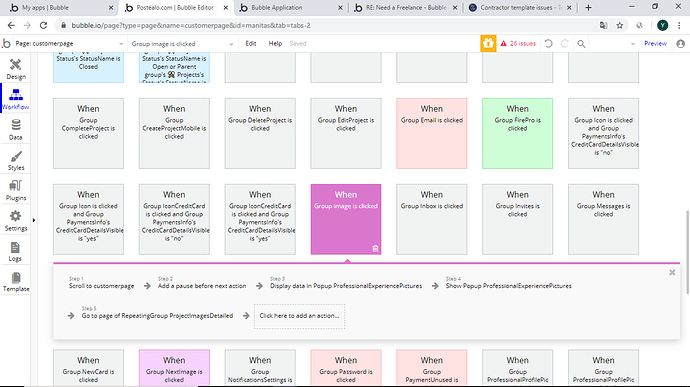Open the Data section icon
Image resolution: width=690 pixels, height=387 pixels.
click(15, 125)
